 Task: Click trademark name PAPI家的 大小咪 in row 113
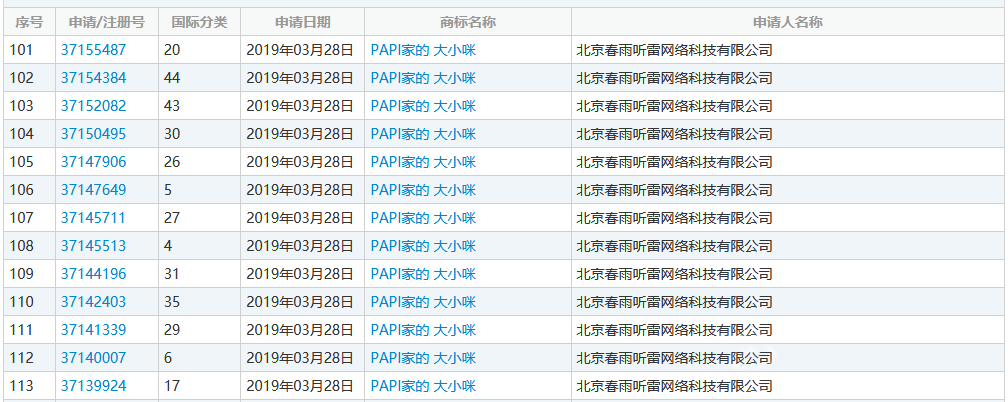pyautogui.click(x=423, y=387)
